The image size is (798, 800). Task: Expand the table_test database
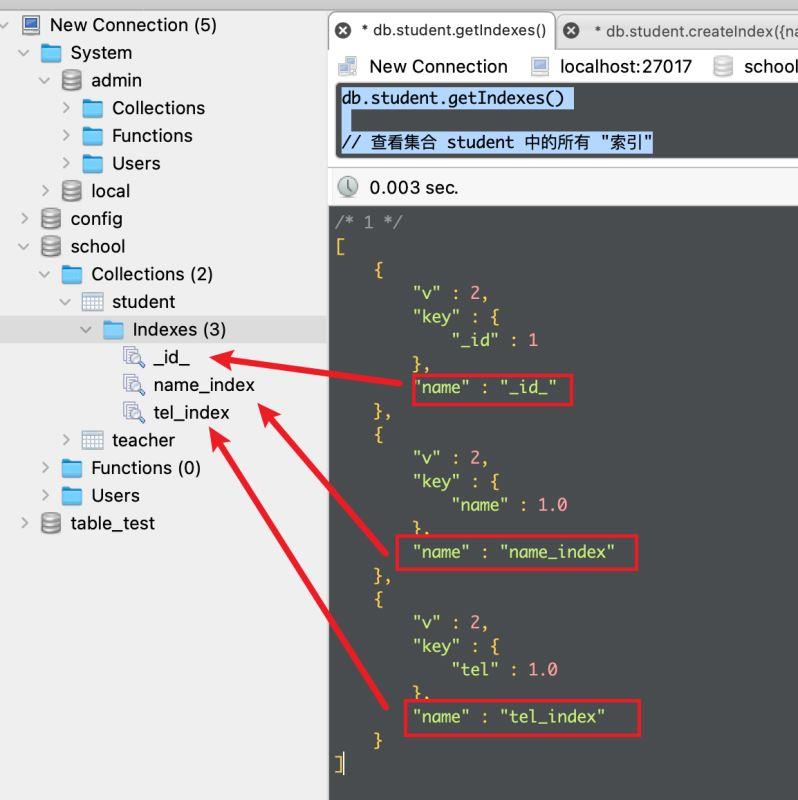(25, 523)
